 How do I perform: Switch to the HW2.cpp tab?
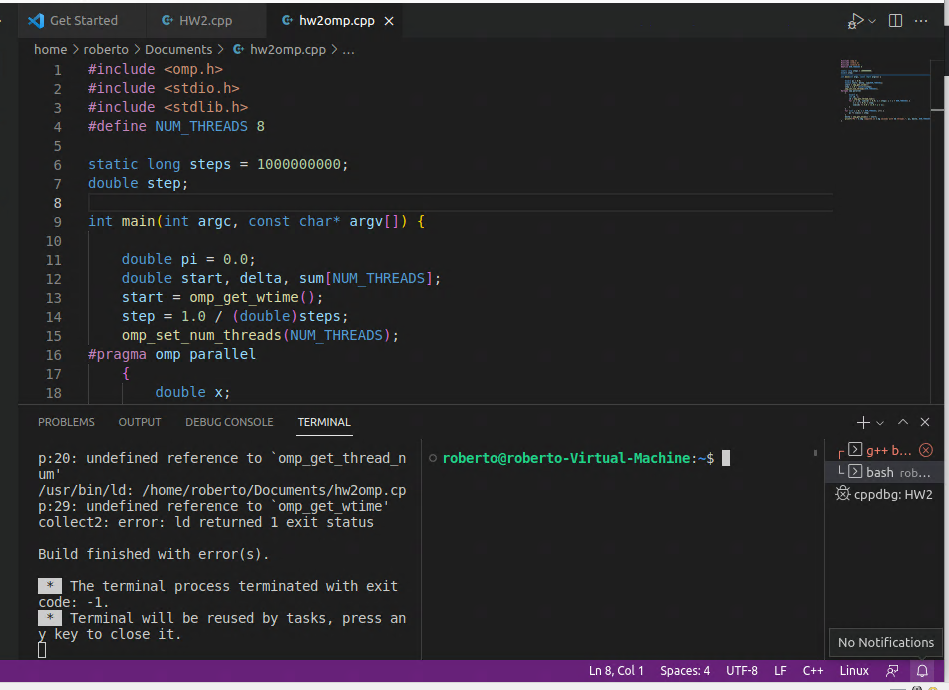tap(203, 20)
